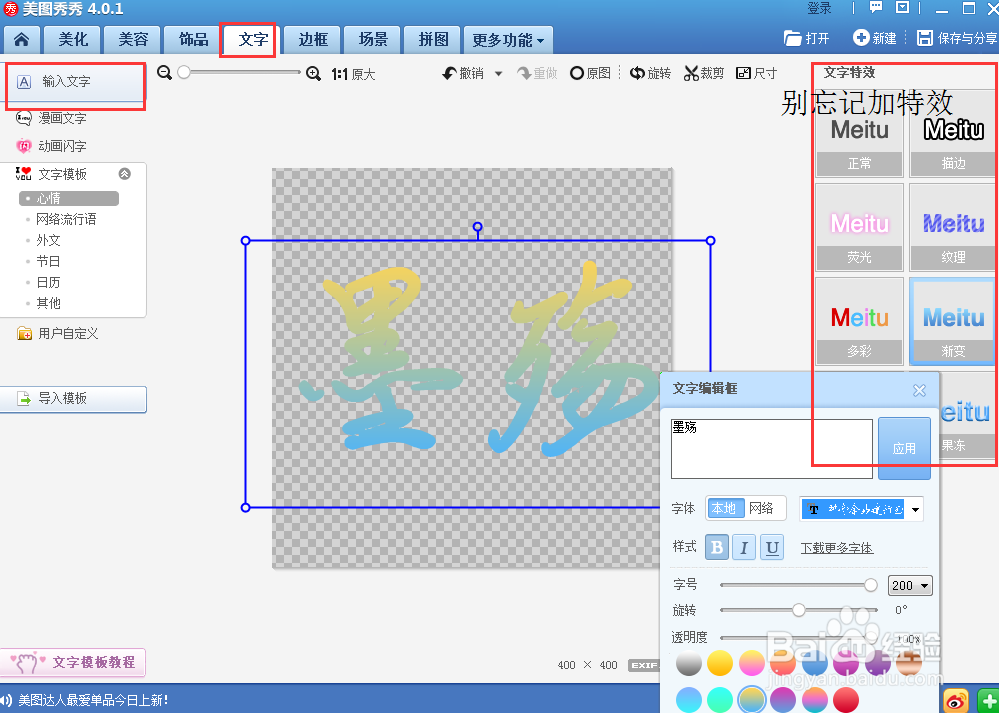Select the 网络流行语 template category
999x713 pixels.
click(66, 219)
